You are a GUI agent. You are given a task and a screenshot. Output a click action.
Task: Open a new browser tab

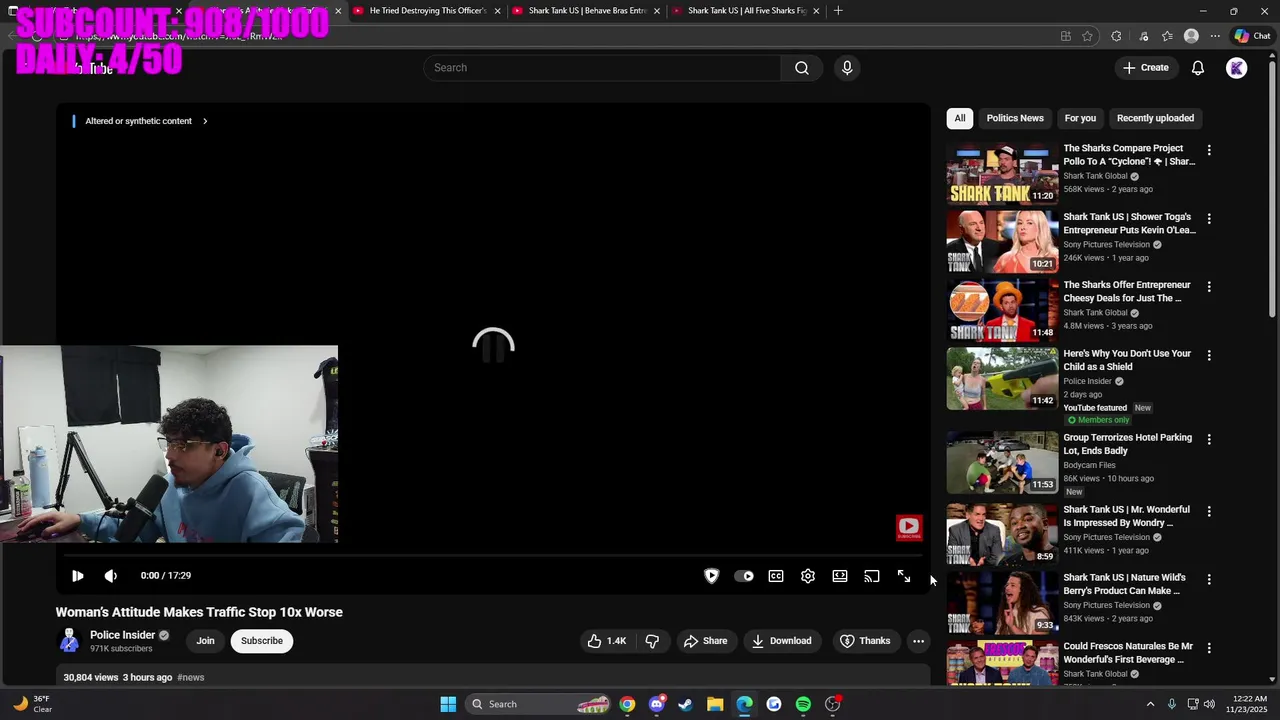[x=838, y=11]
